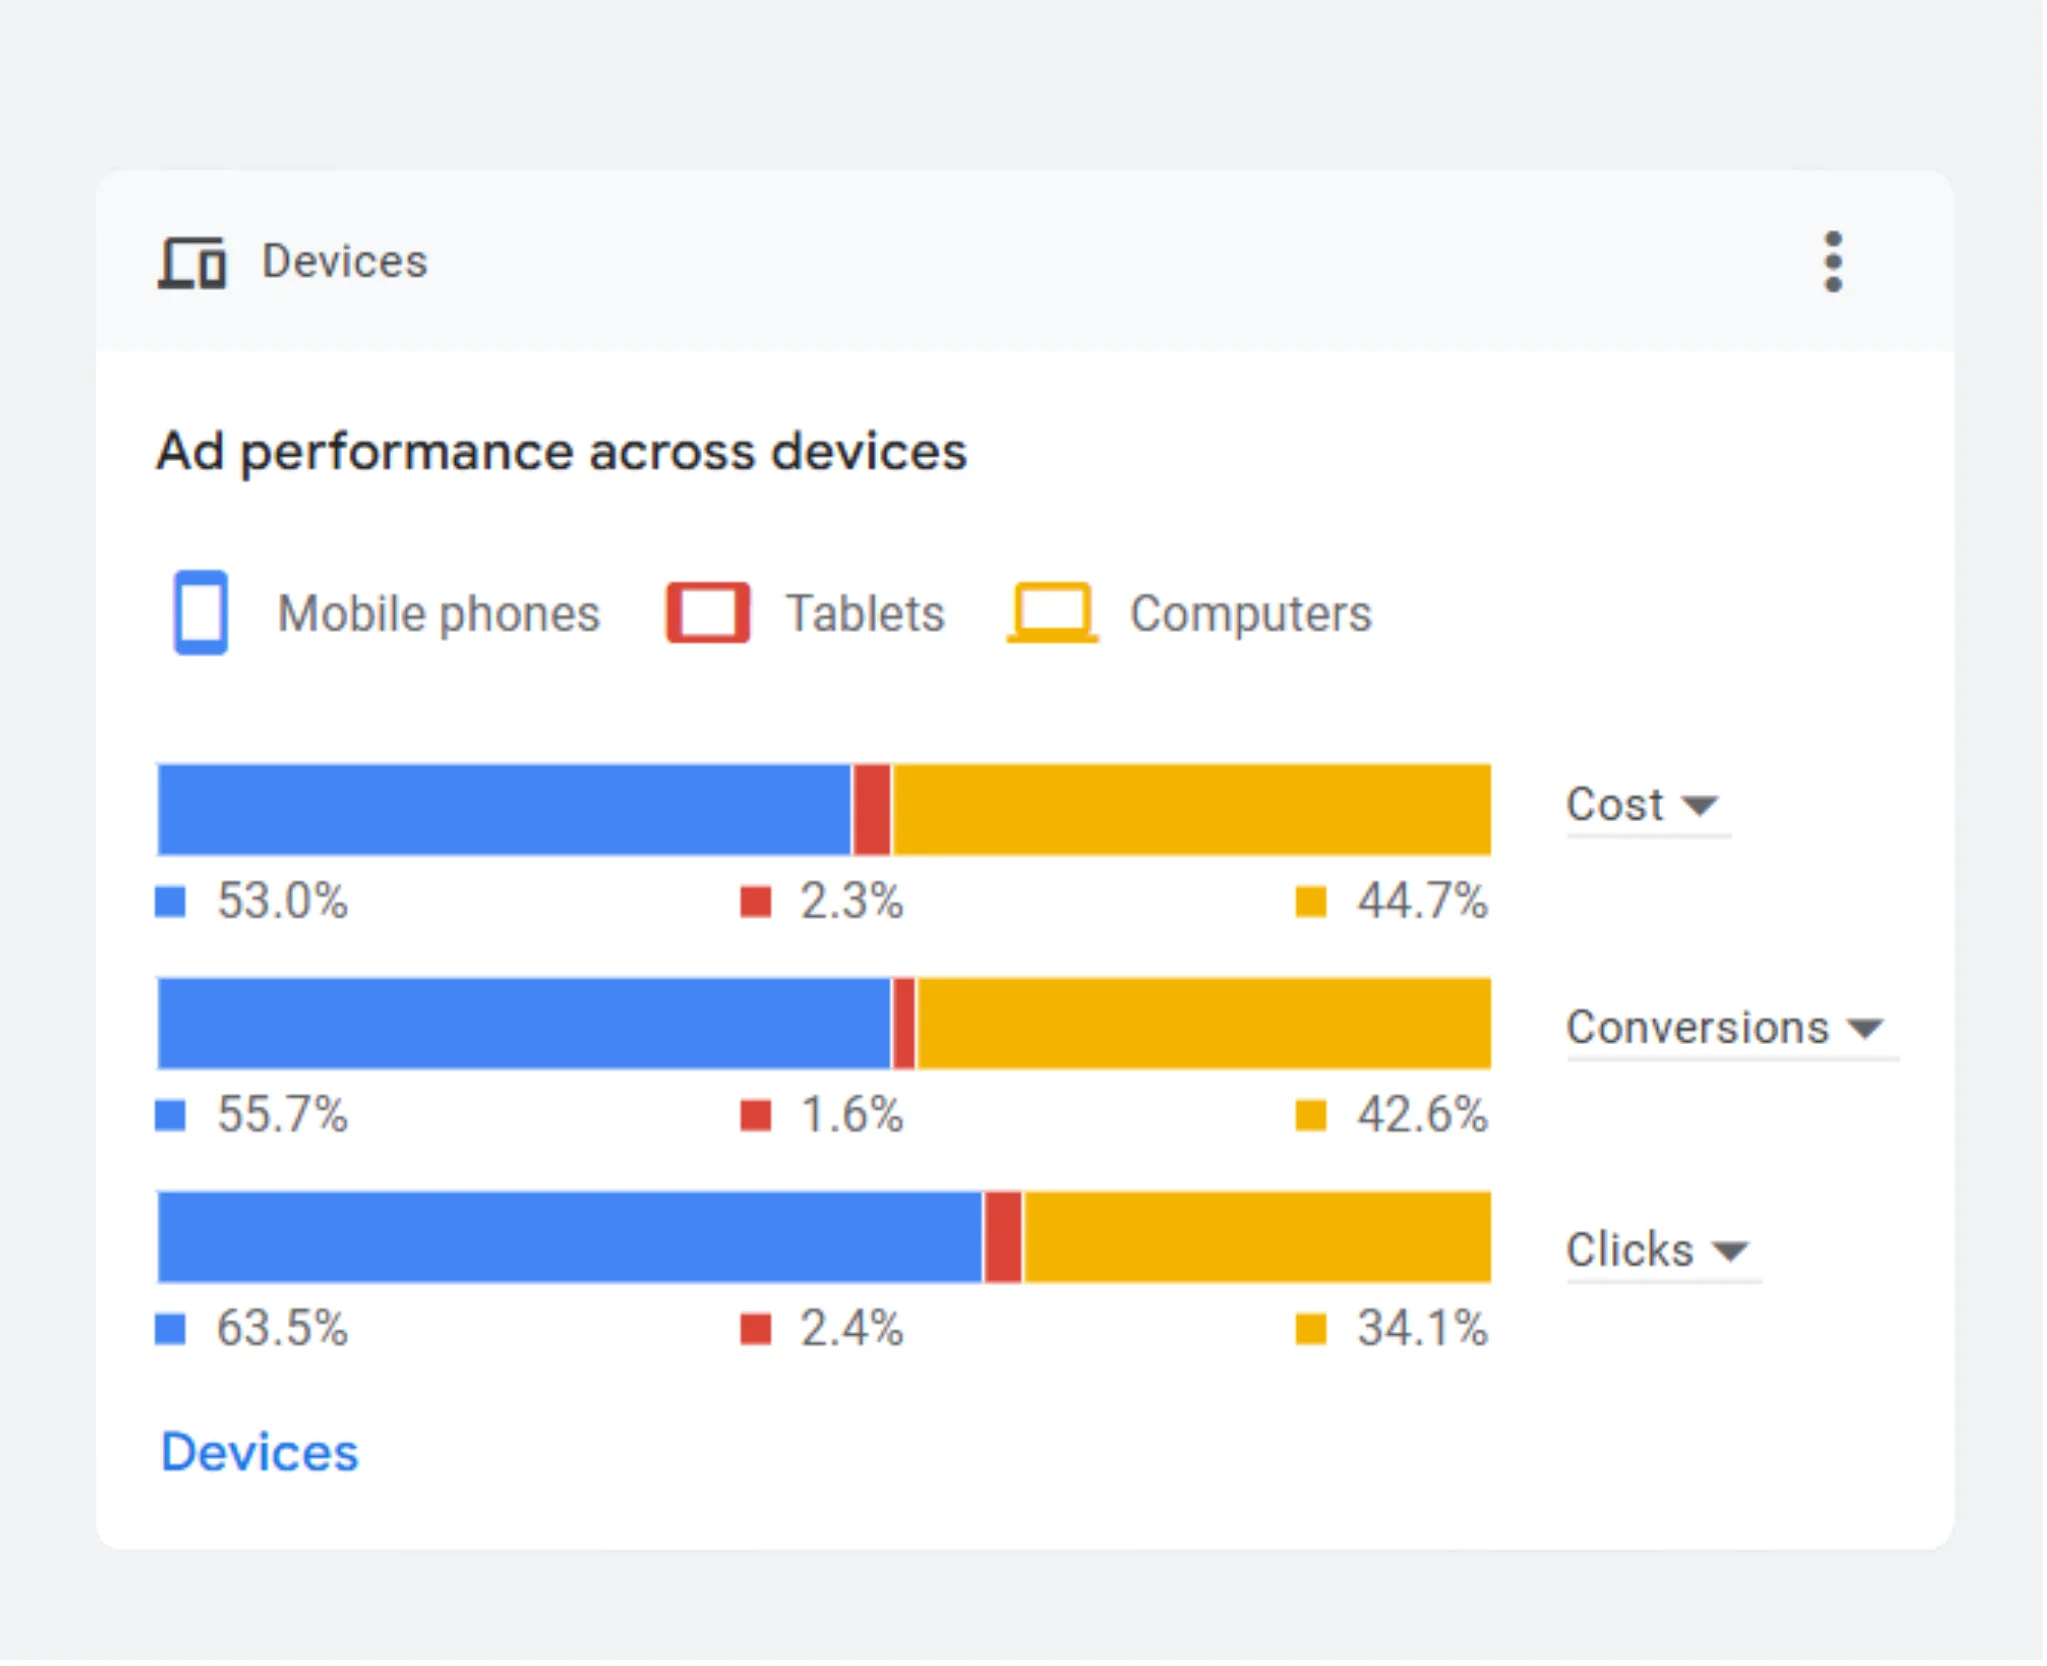Click yellow computer segment of Conversions bar
The width and height of the screenshot is (2047, 1666).
click(x=1203, y=1024)
